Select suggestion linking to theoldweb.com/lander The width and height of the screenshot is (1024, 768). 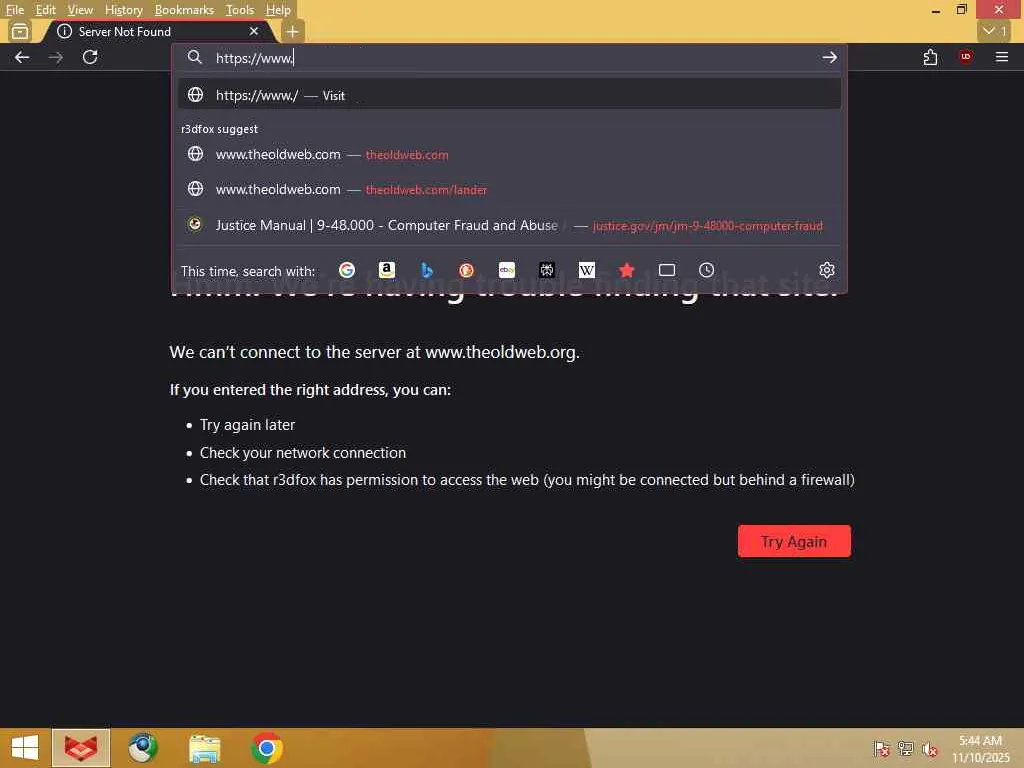click(x=509, y=189)
